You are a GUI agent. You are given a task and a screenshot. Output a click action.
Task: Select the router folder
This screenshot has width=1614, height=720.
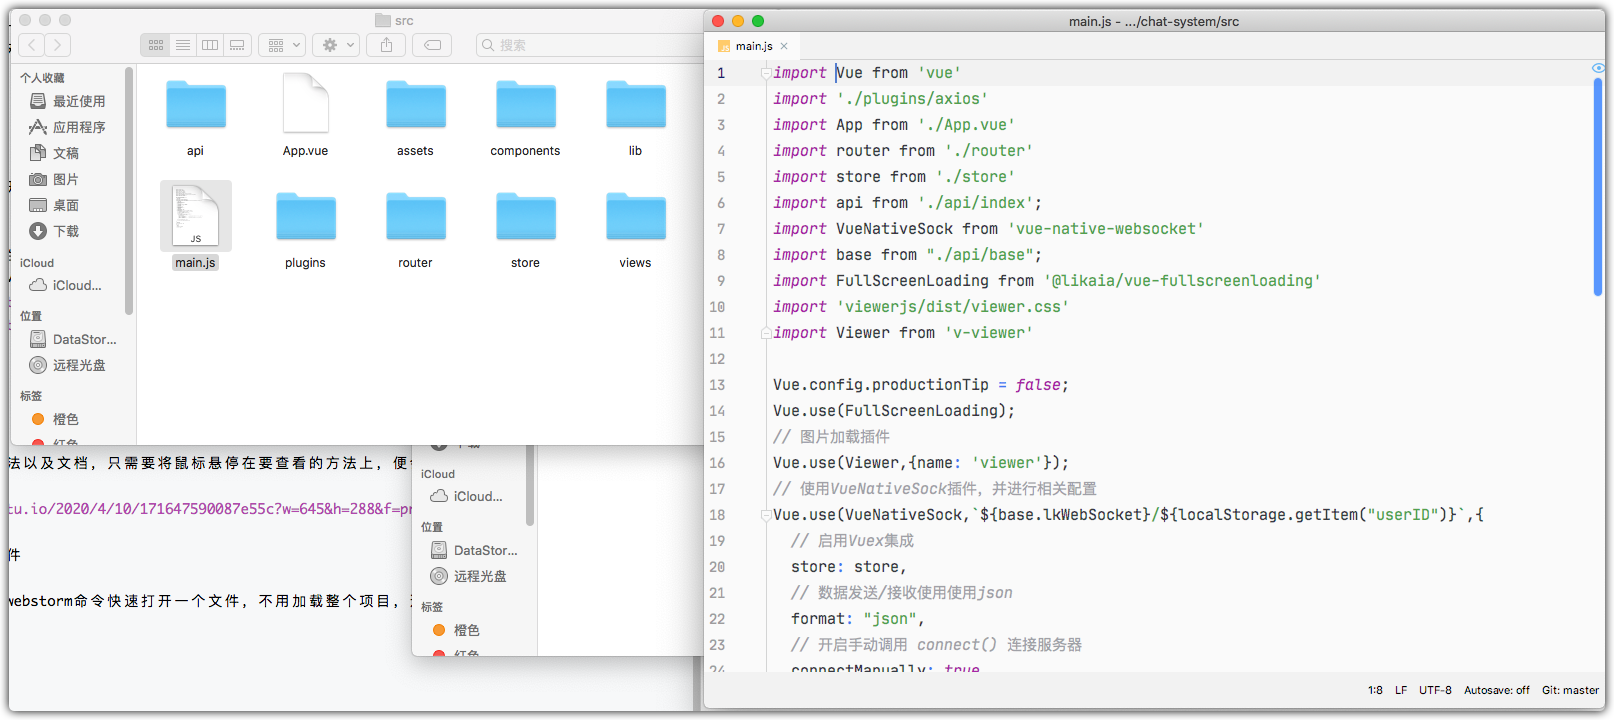416,229
